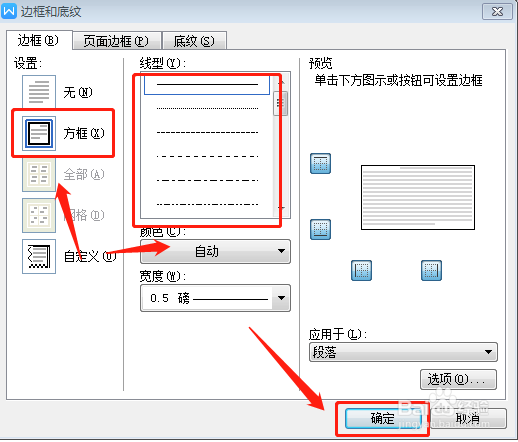The image size is (518, 442).
Task: Click the paragraph preview diagram
Action: 418,197
